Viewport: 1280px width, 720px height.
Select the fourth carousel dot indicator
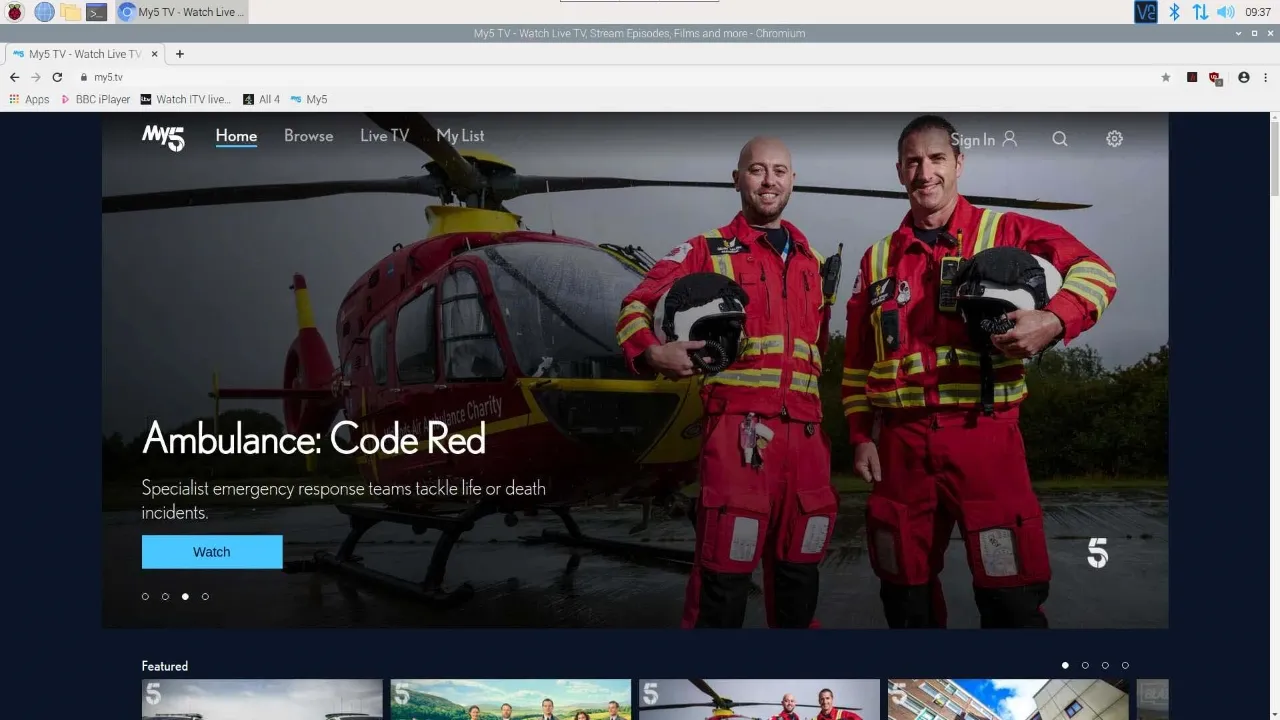205,596
